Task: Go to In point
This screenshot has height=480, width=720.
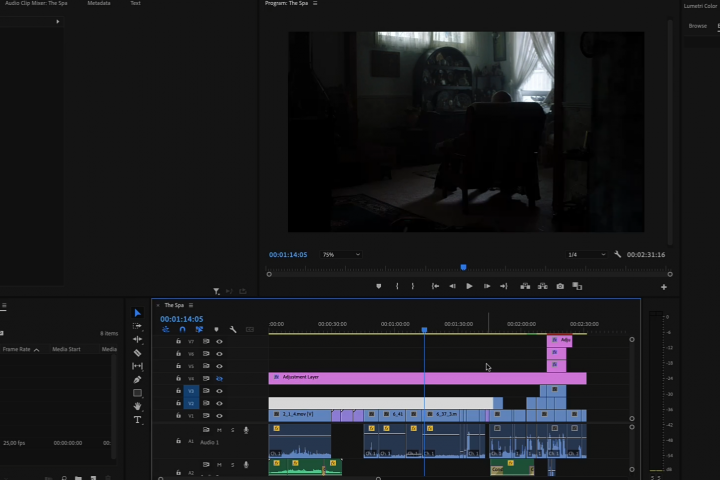Action: (x=435, y=286)
